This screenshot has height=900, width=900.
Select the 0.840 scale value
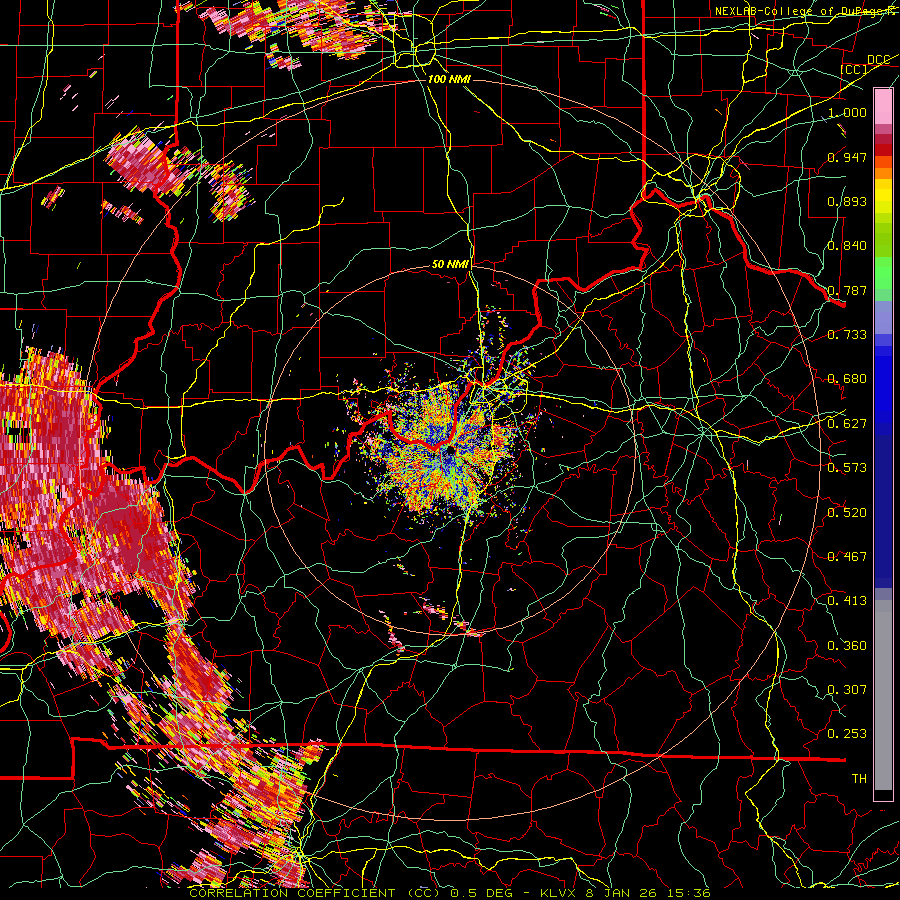pyautogui.click(x=847, y=246)
